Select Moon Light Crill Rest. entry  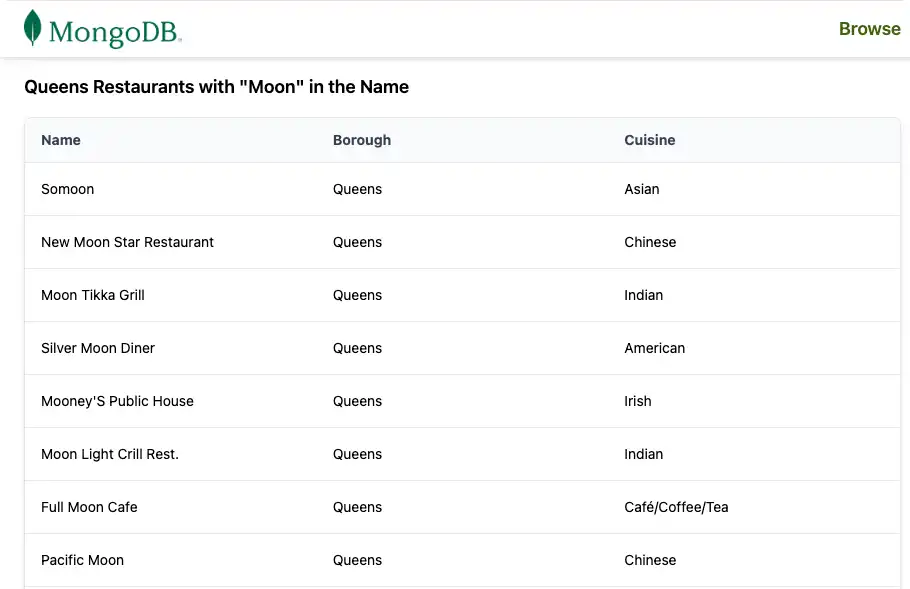pyautogui.click(x=110, y=454)
